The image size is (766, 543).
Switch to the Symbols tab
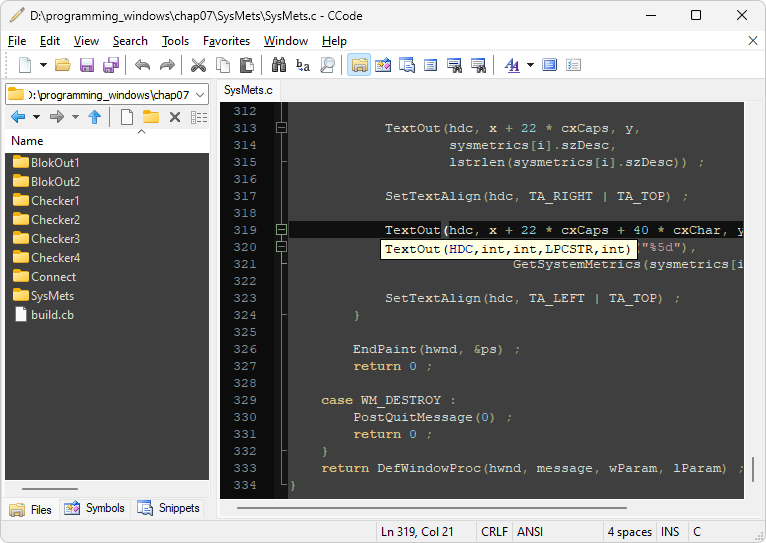pyautogui.click(x=95, y=508)
